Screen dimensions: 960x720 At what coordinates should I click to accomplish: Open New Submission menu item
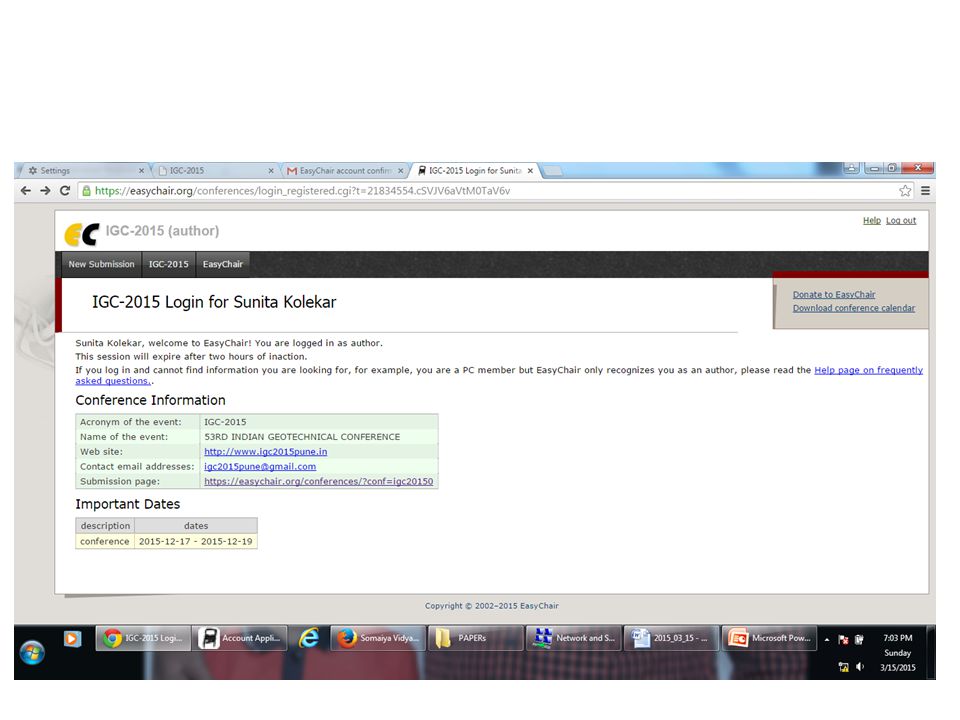pos(102,264)
